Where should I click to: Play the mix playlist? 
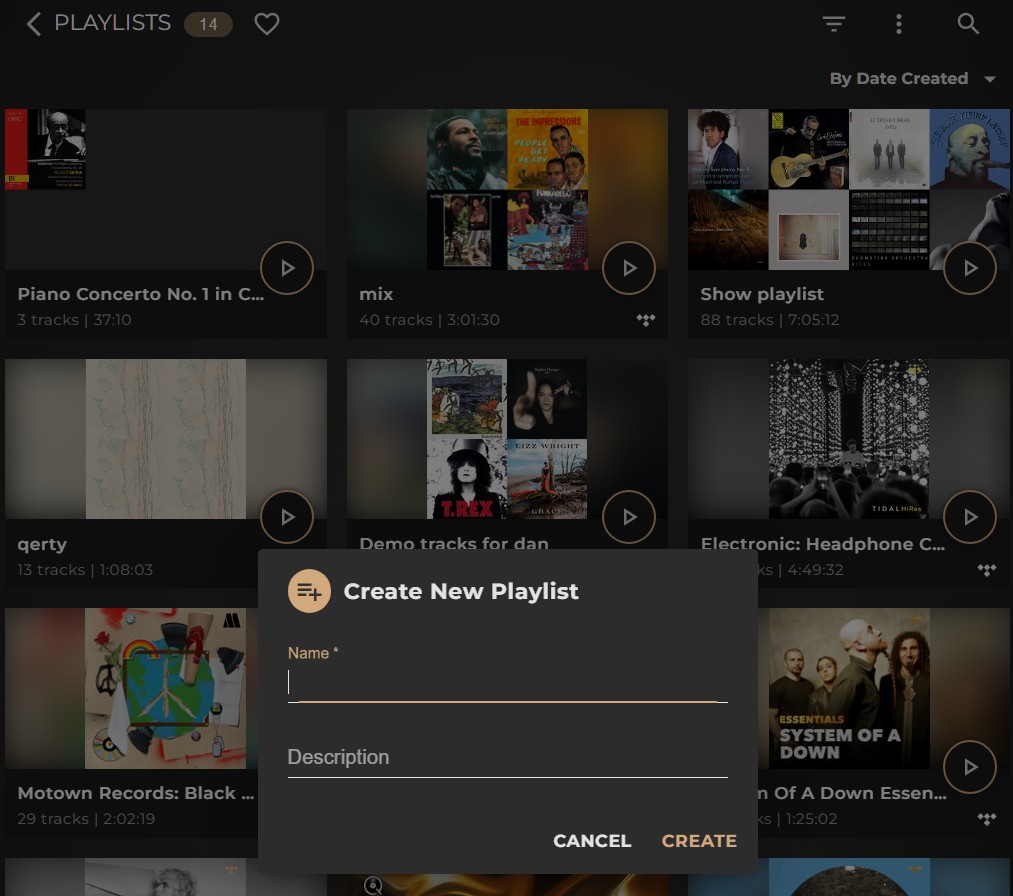click(629, 268)
